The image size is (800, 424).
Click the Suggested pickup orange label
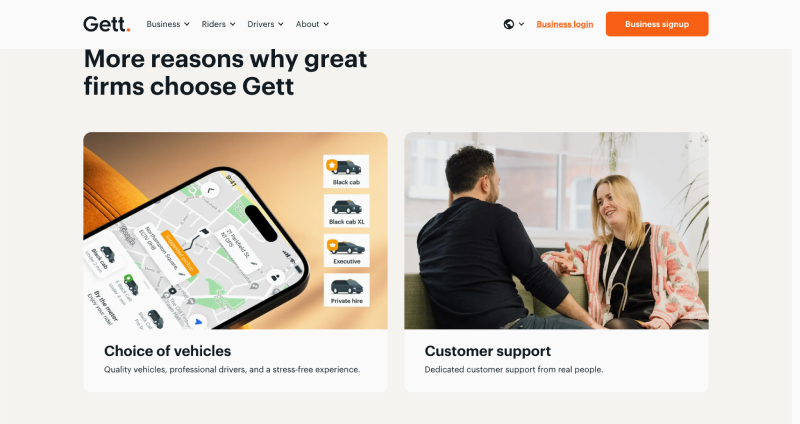pyautogui.click(x=180, y=254)
